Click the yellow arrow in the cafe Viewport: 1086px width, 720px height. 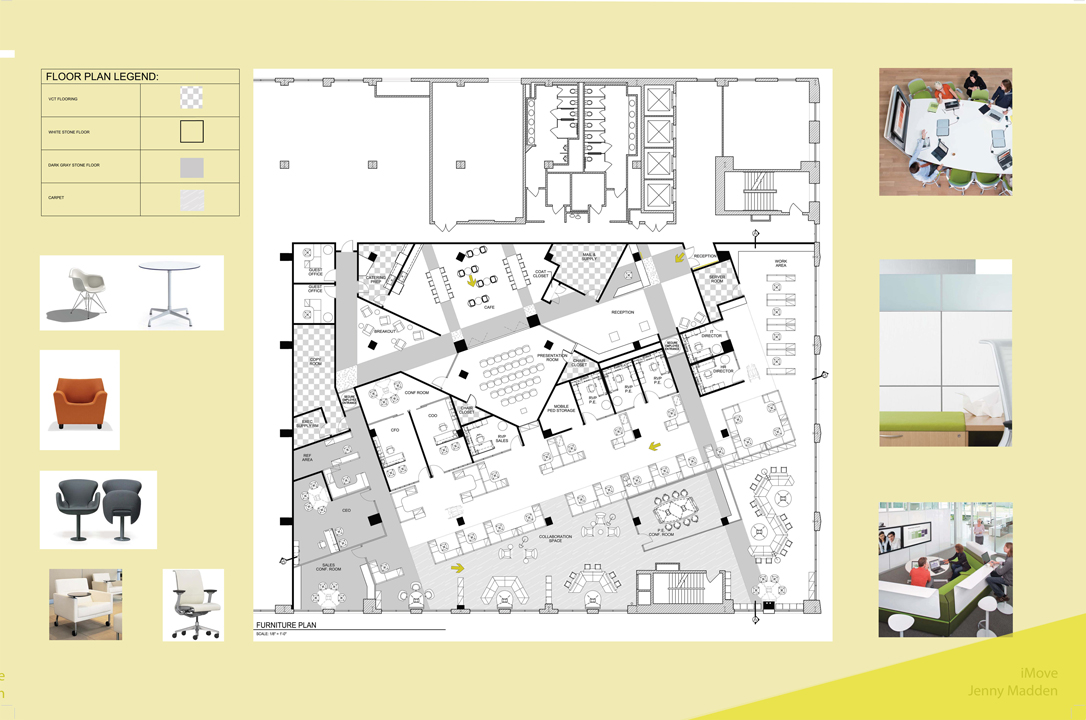(472, 280)
